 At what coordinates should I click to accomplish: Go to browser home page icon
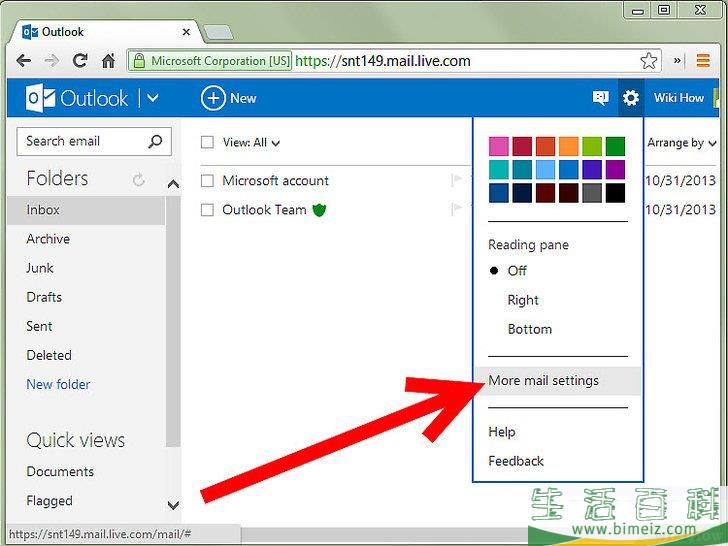point(108,60)
